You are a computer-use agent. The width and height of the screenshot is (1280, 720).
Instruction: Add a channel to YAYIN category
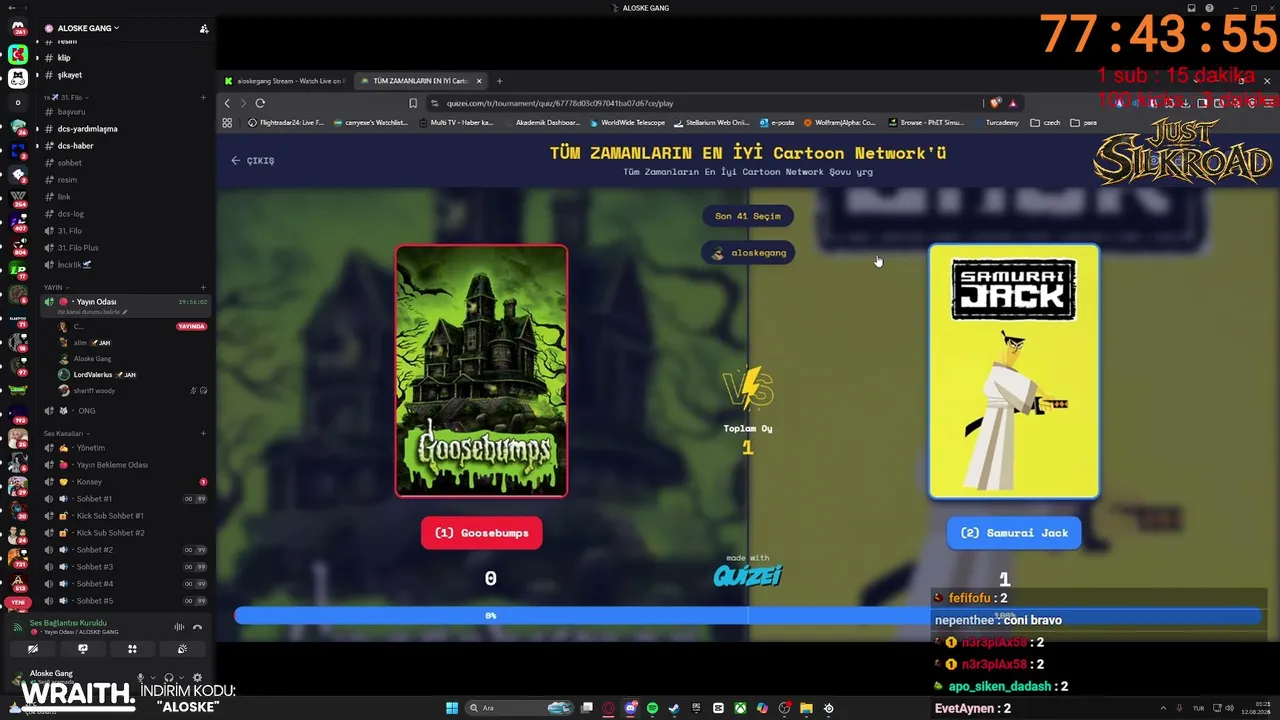tap(204, 287)
